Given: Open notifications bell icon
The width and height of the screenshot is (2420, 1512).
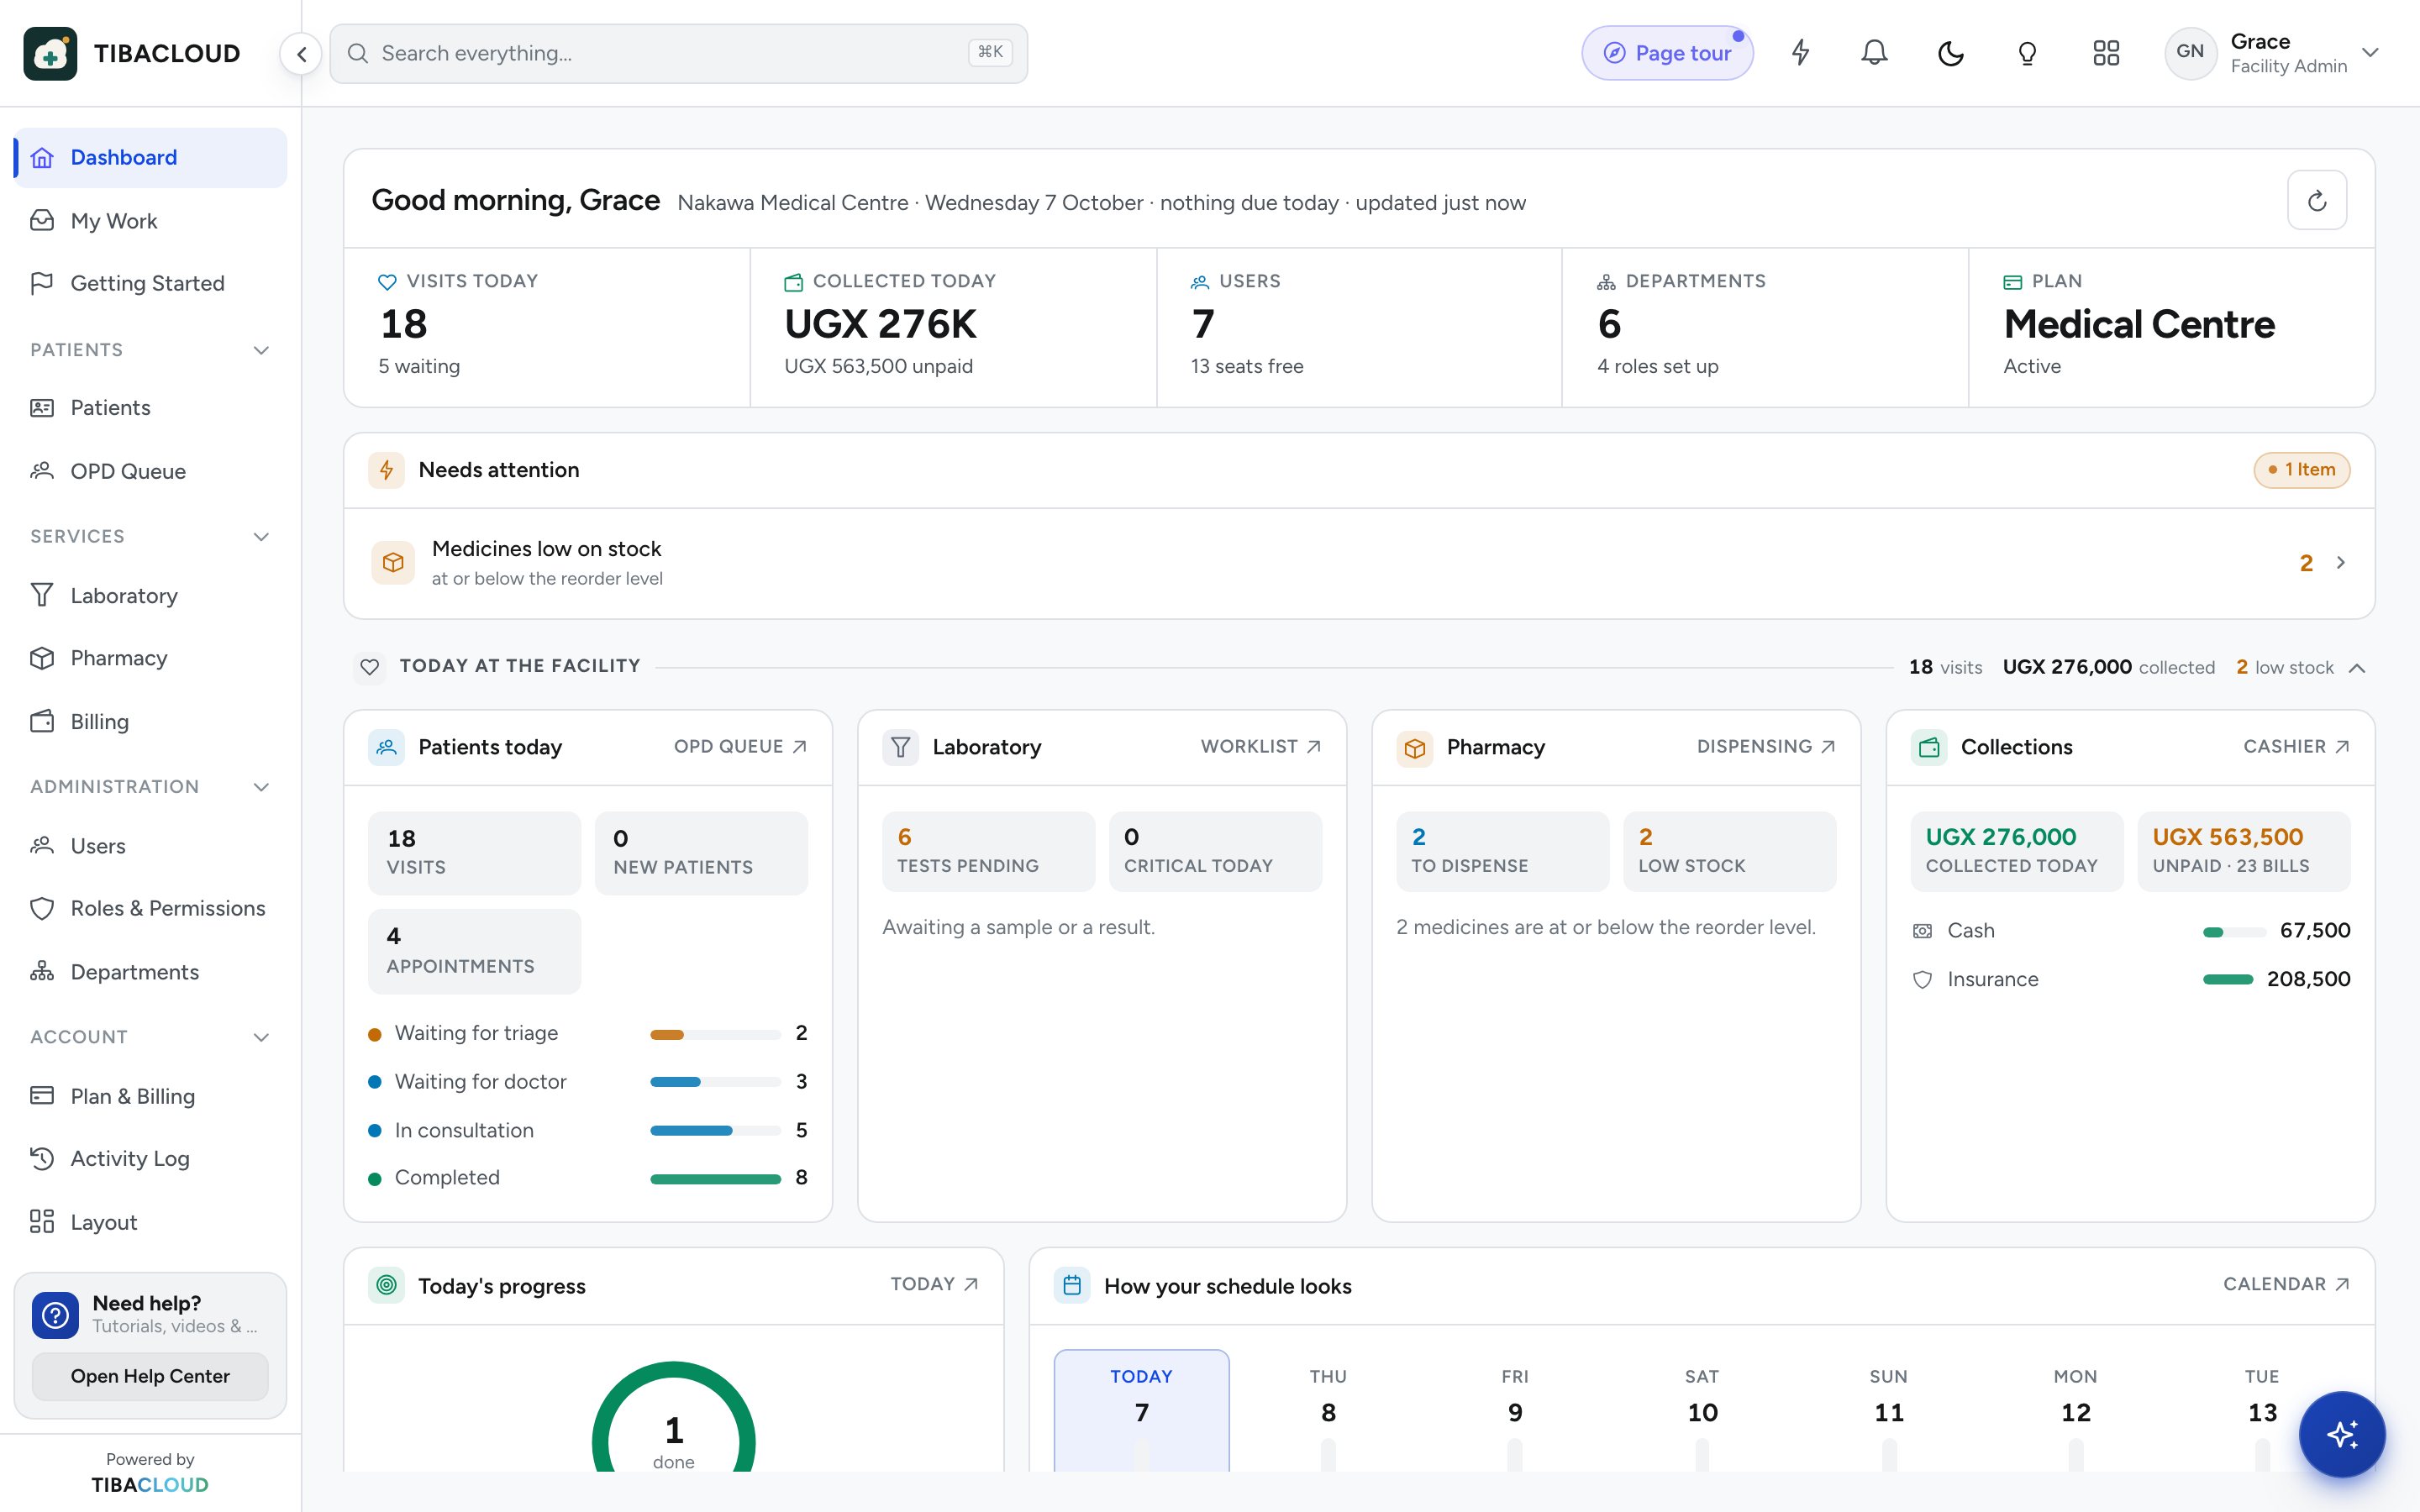Looking at the screenshot, I should tap(1874, 53).
